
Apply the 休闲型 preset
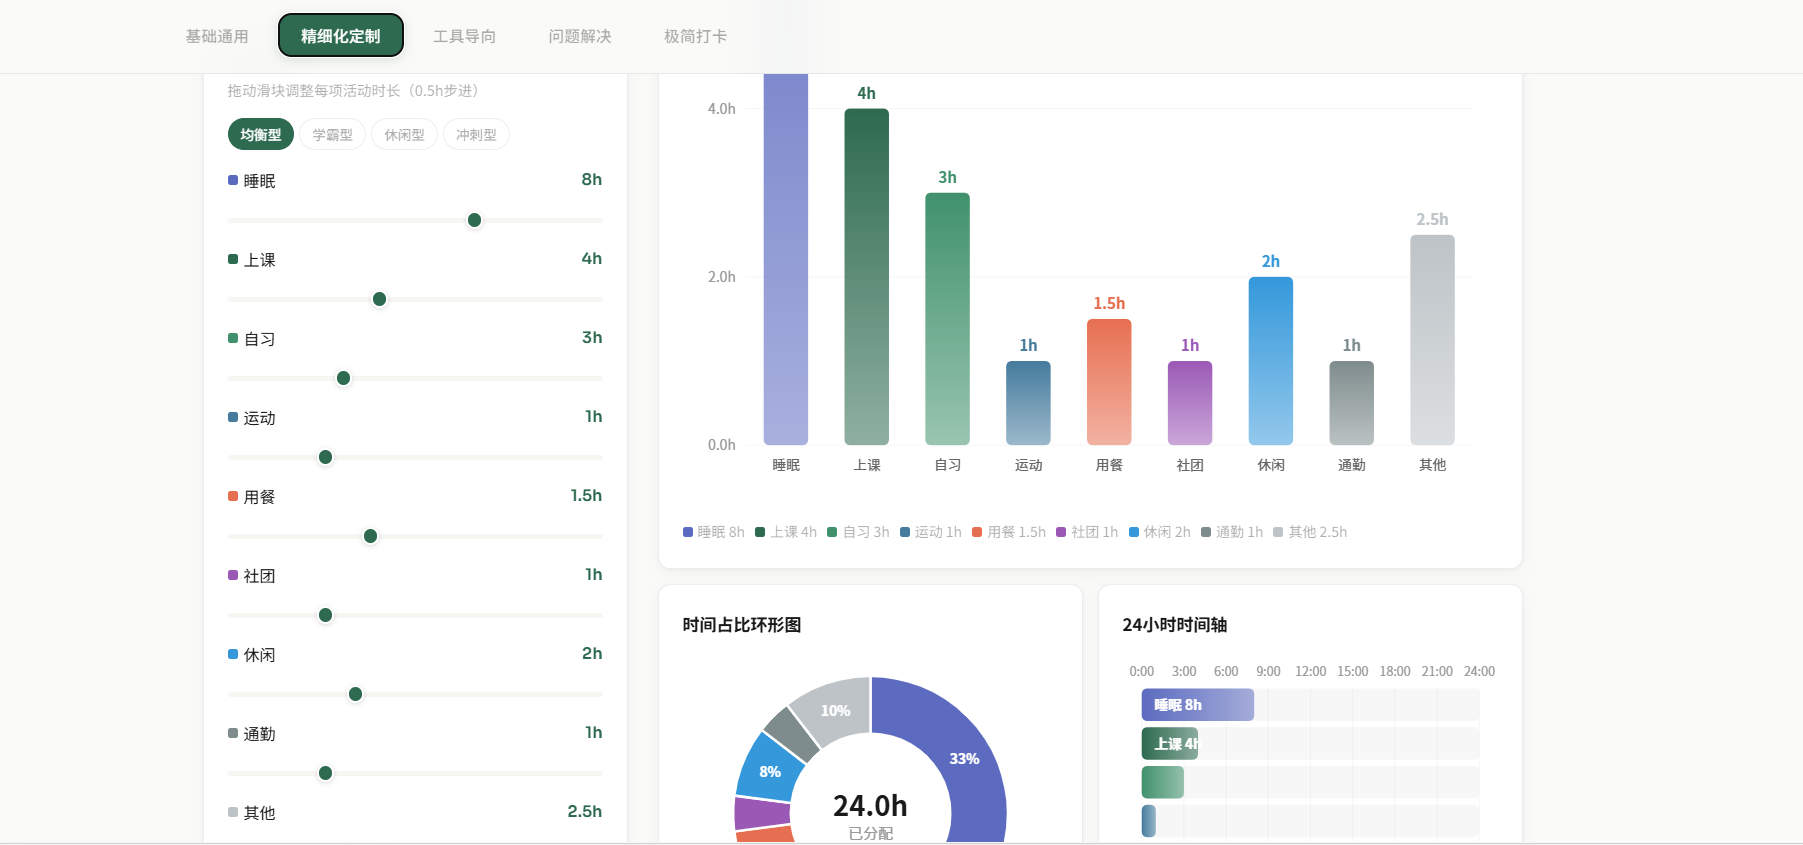pyautogui.click(x=404, y=135)
